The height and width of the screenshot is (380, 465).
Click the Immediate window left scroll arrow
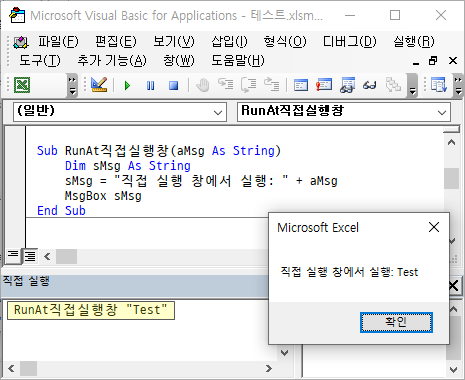tap(11, 369)
